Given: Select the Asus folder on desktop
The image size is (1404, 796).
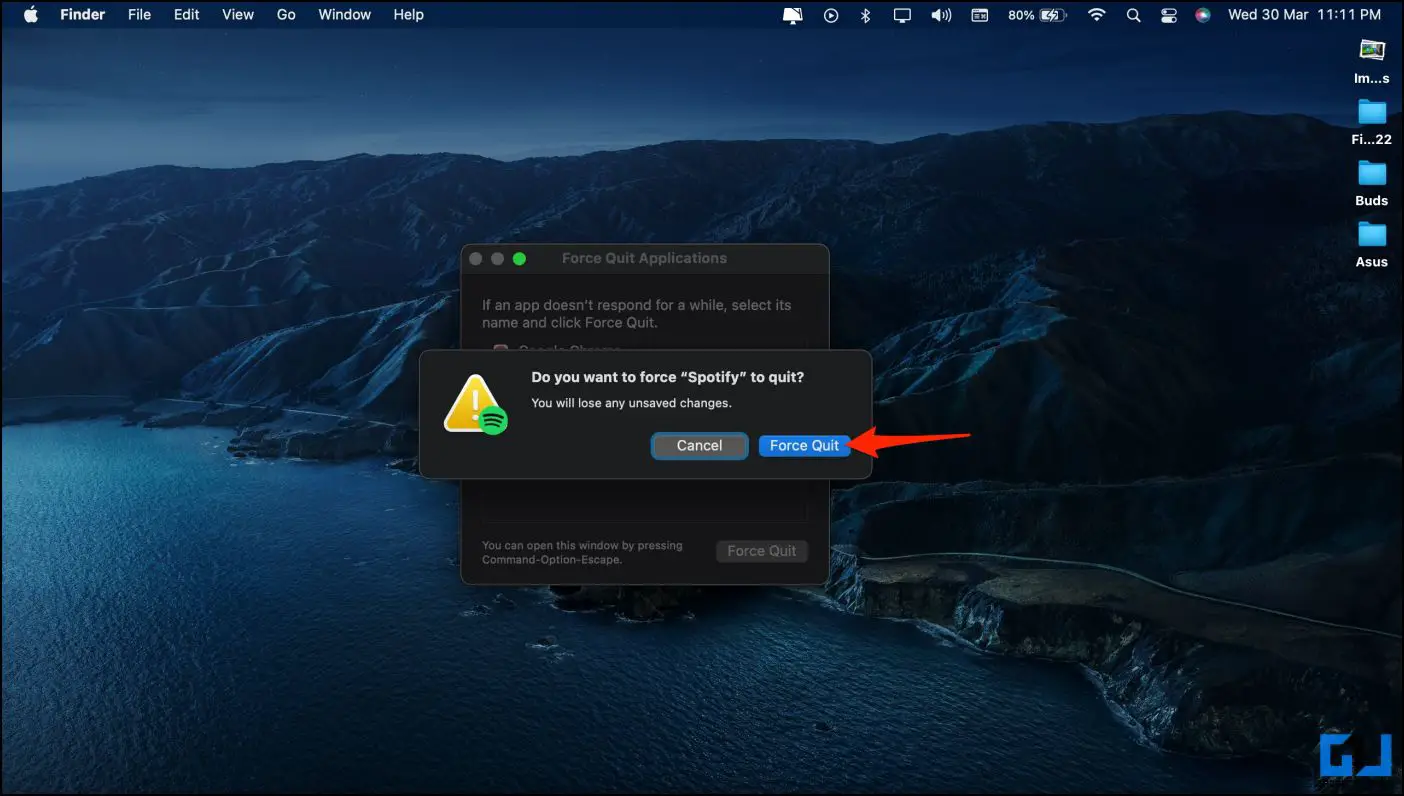Looking at the screenshot, I should pyautogui.click(x=1372, y=234).
